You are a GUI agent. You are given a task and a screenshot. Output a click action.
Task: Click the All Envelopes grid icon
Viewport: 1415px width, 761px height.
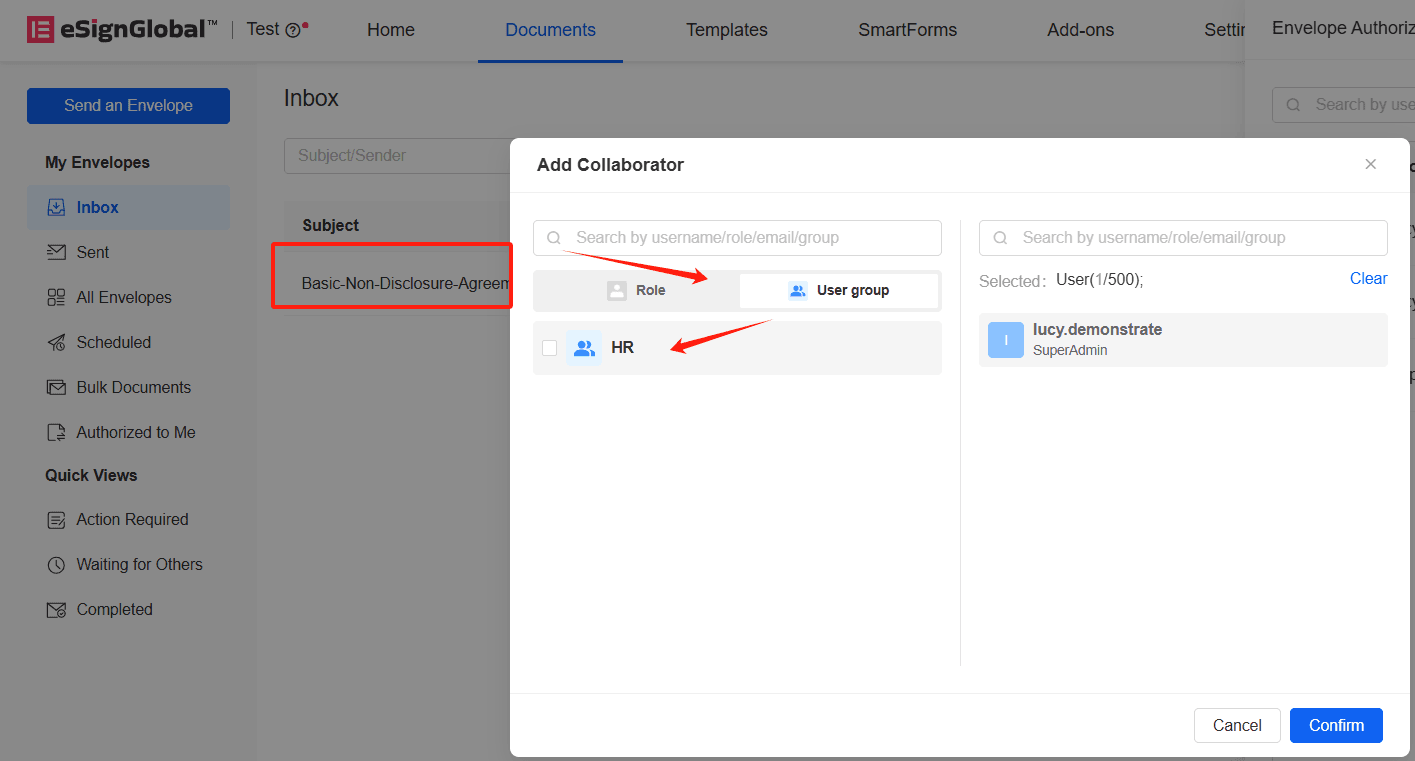tap(56, 298)
